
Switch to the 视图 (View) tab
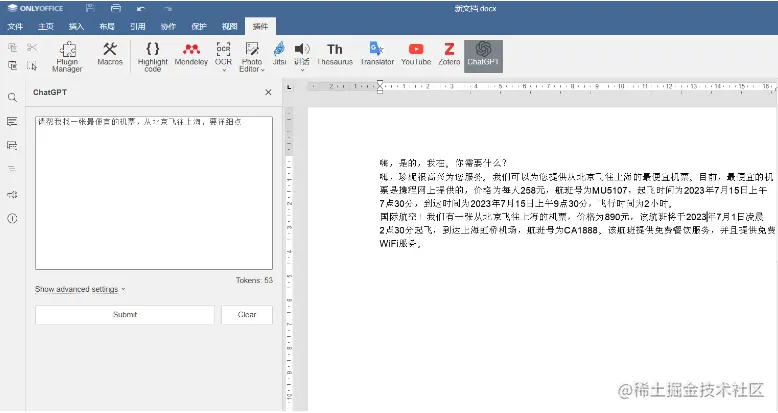(x=230, y=26)
